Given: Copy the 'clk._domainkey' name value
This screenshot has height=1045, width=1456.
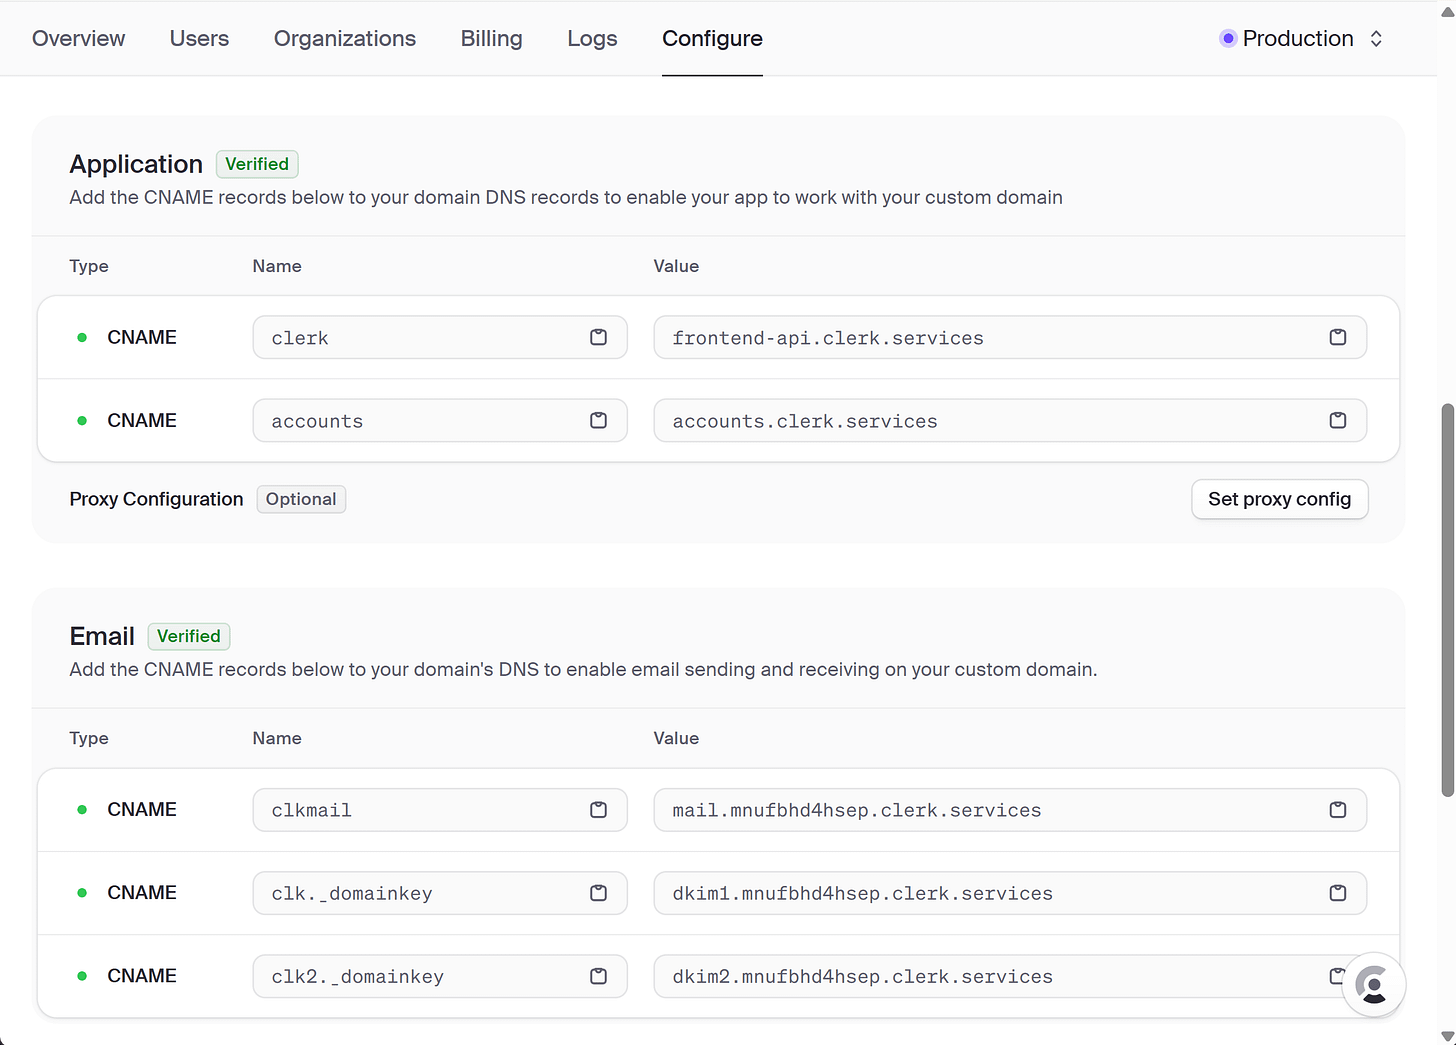Looking at the screenshot, I should point(598,892).
